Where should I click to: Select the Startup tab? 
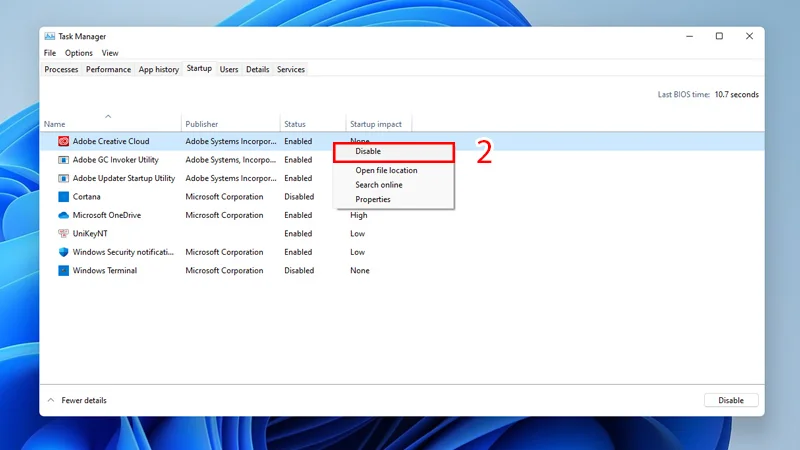coord(199,68)
